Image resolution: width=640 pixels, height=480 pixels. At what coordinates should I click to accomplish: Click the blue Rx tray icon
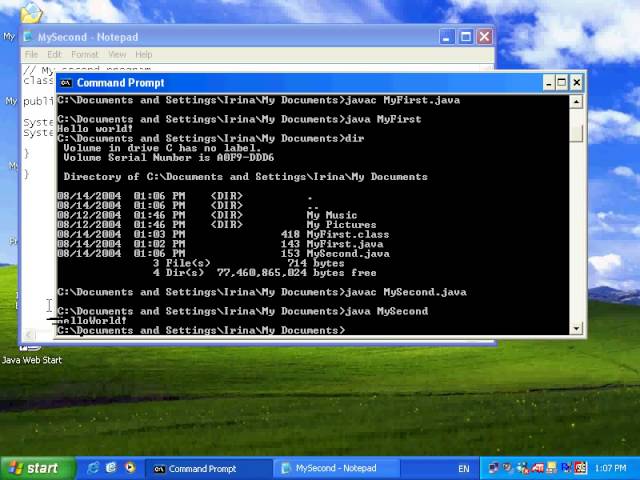click(x=567, y=468)
